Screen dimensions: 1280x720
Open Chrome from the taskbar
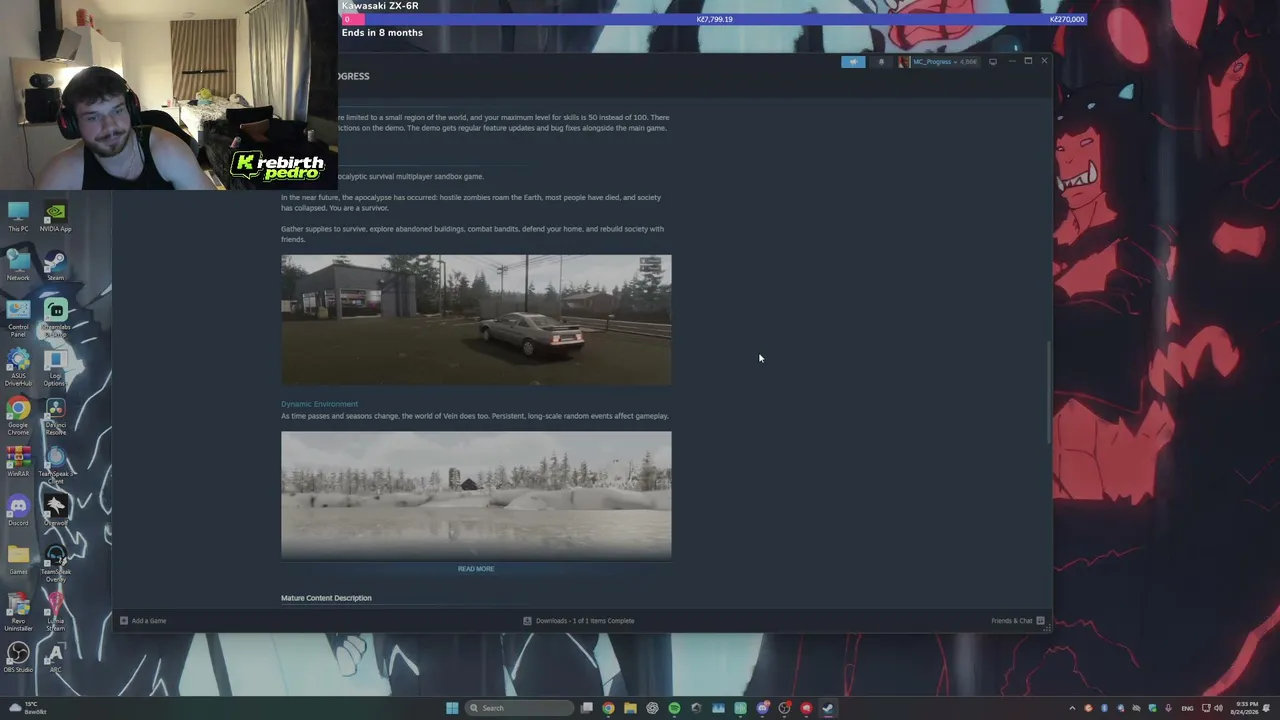(x=608, y=708)
